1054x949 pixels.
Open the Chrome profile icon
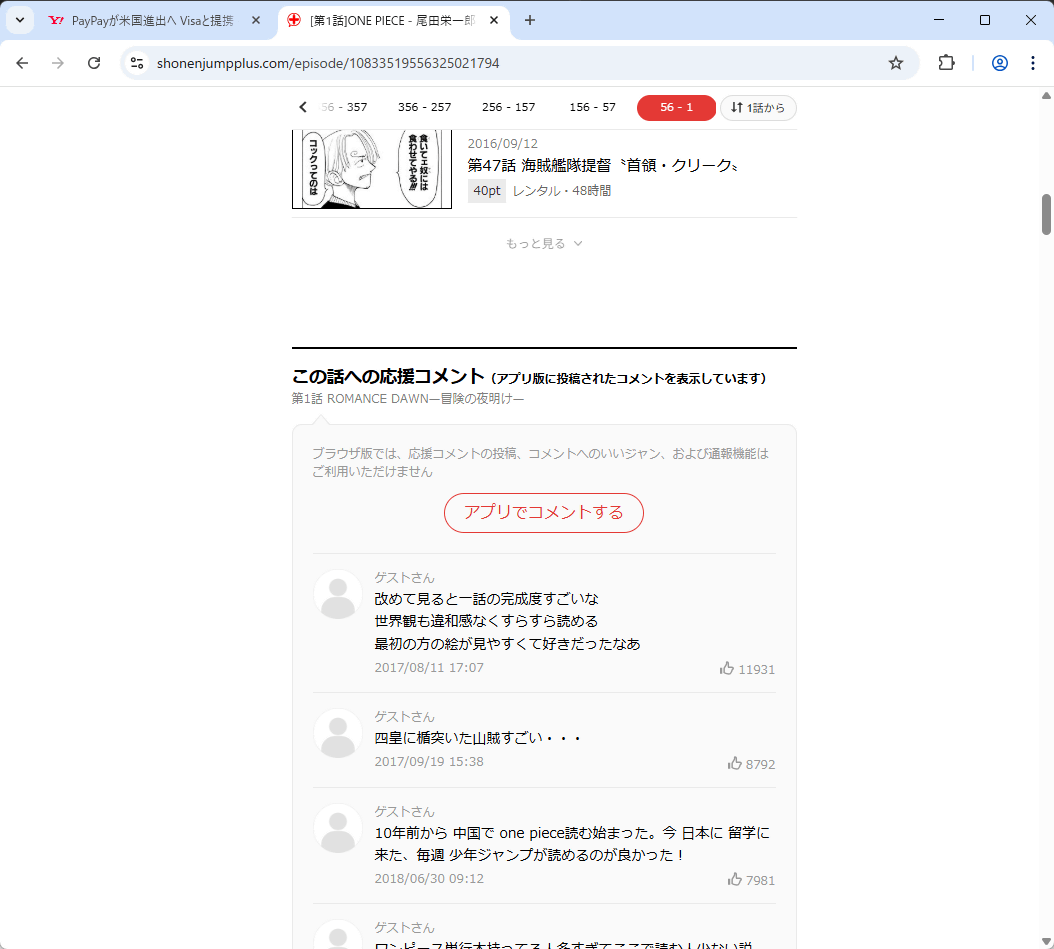pos(1000,63)
